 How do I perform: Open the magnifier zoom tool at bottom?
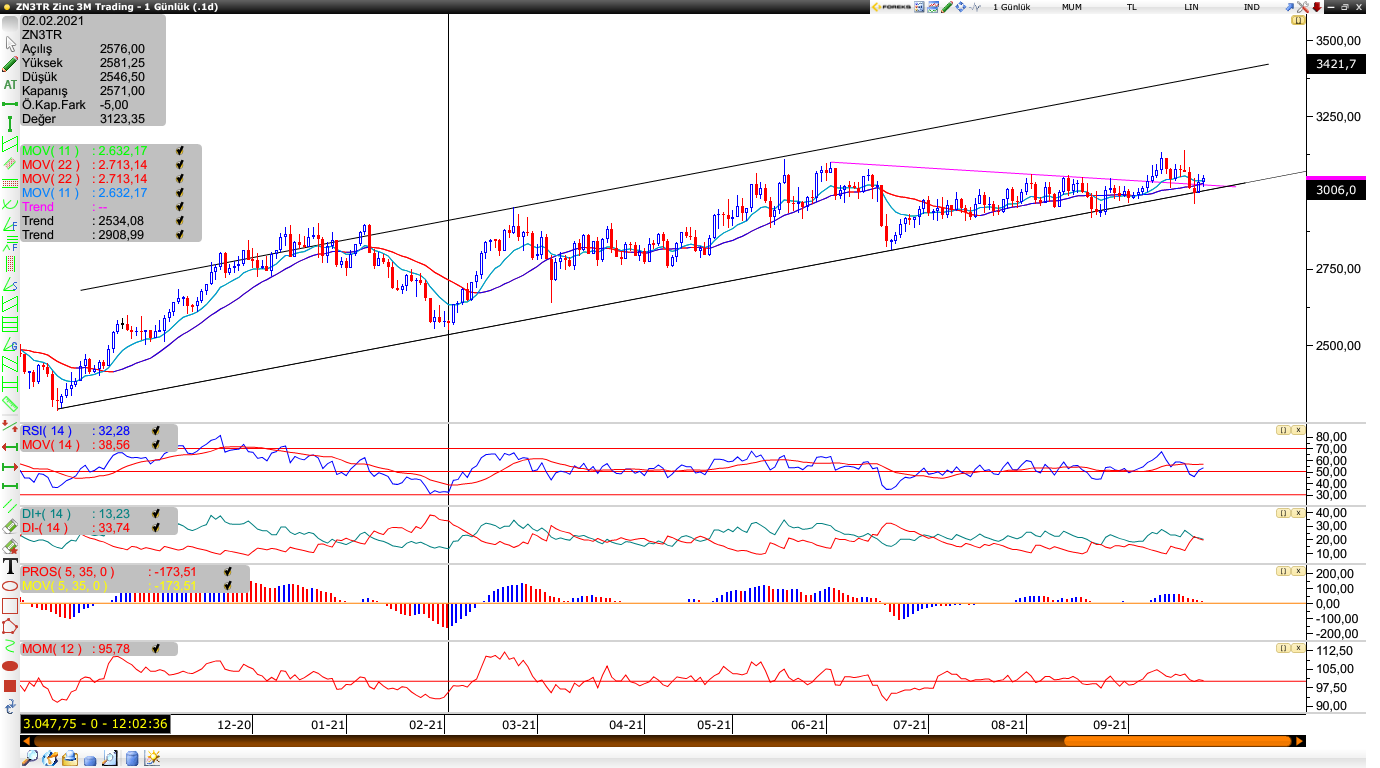pyautogui.click(x=30, y=758)
